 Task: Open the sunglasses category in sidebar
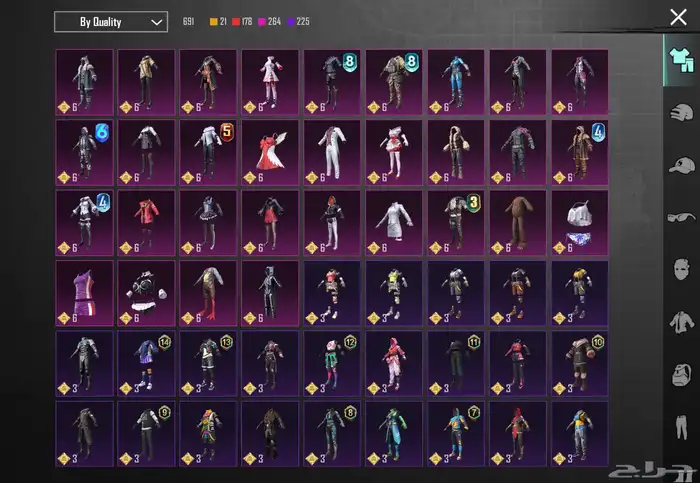click(x=680, y=218)
